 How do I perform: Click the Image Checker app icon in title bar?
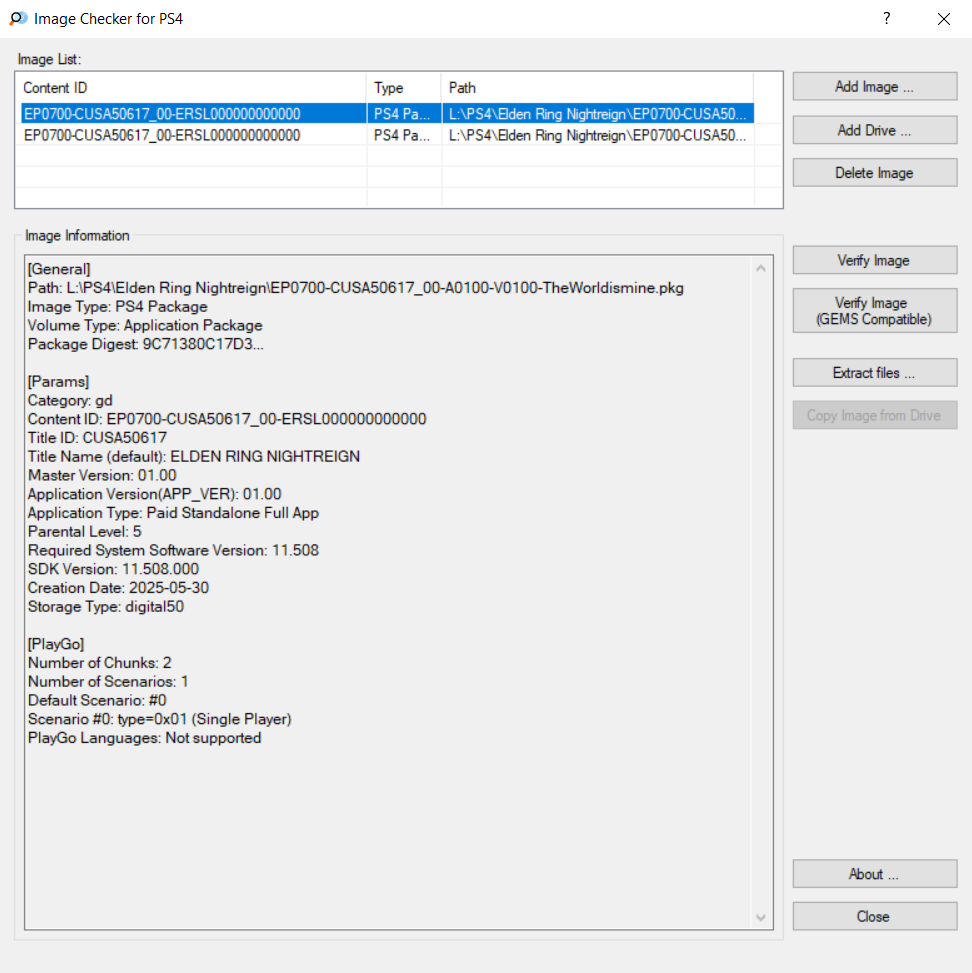tap(18, 18)
